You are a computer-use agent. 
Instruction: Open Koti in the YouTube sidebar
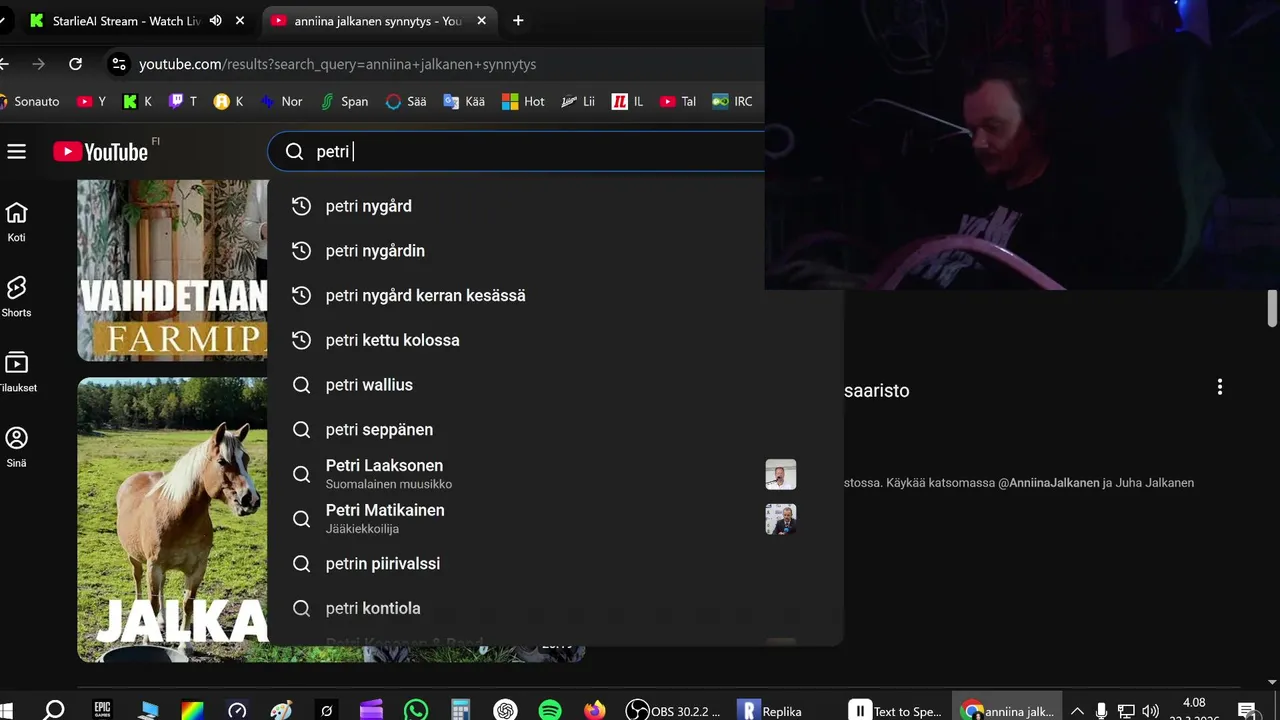coord(16,222)
